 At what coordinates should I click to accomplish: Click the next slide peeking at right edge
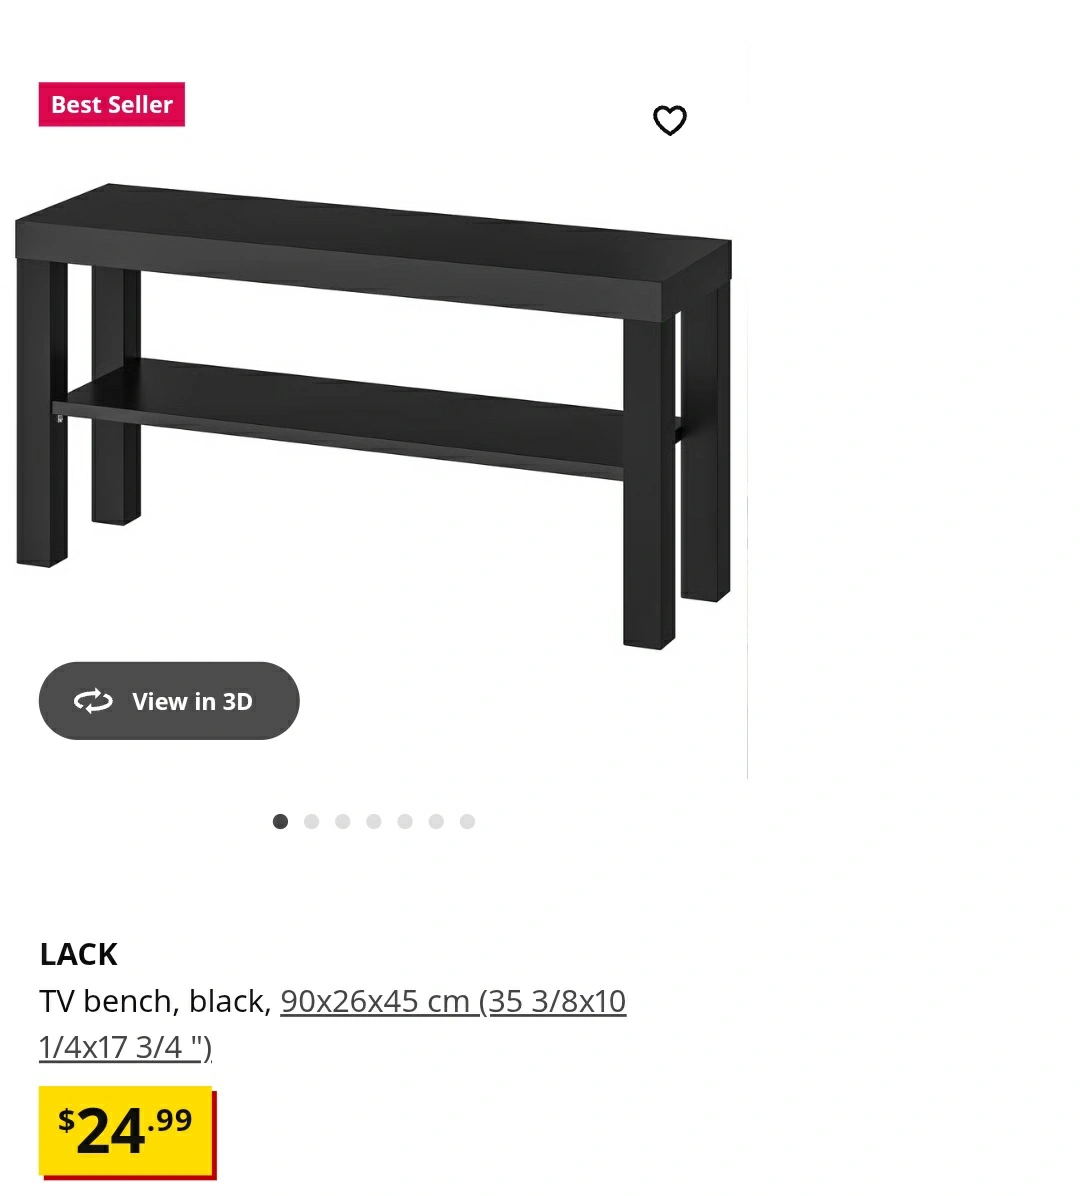[914, 412]
